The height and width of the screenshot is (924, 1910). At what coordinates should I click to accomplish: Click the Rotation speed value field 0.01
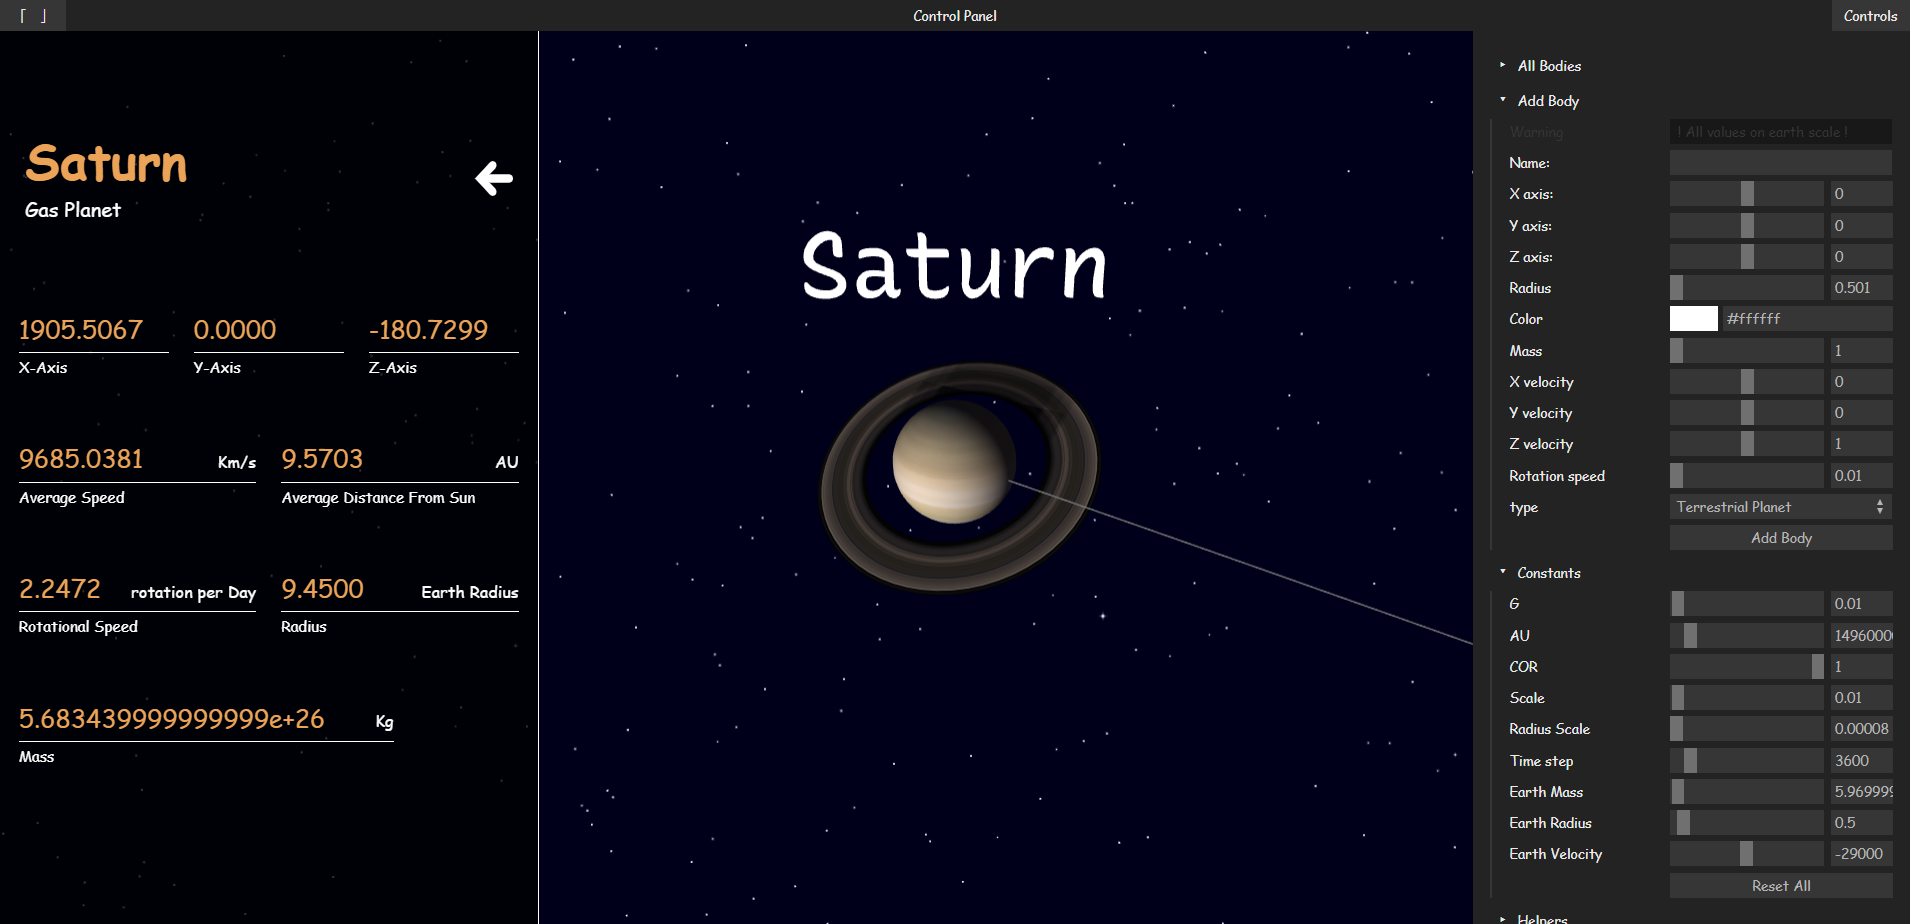pos(1861,476)
